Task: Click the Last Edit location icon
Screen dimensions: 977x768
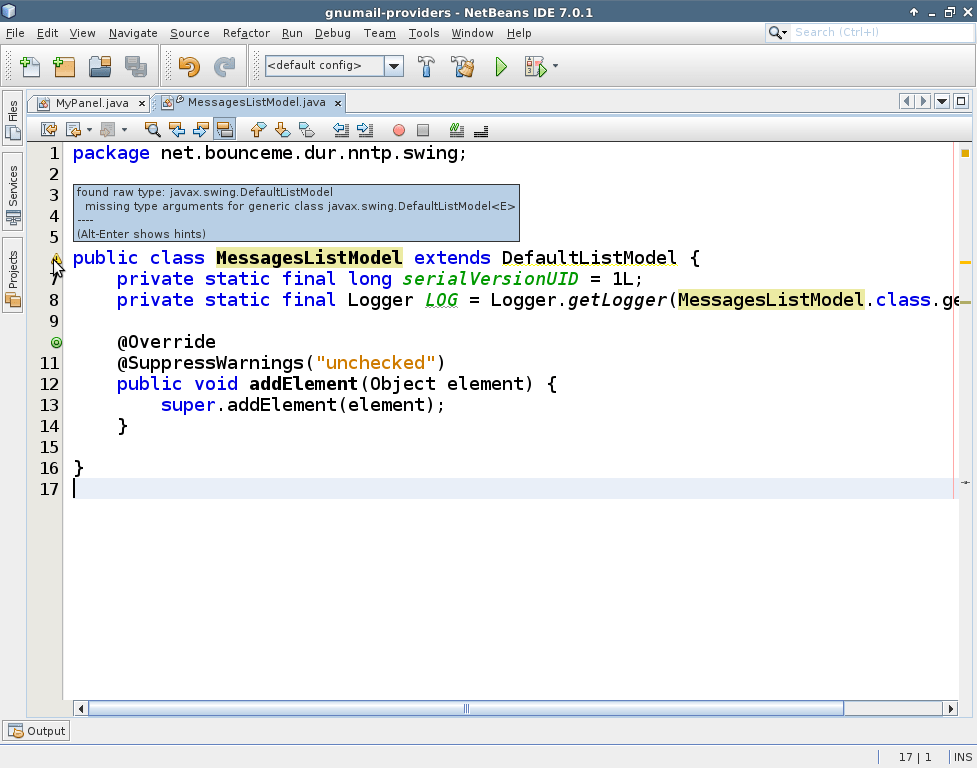Action: click(x=49, y=130)
